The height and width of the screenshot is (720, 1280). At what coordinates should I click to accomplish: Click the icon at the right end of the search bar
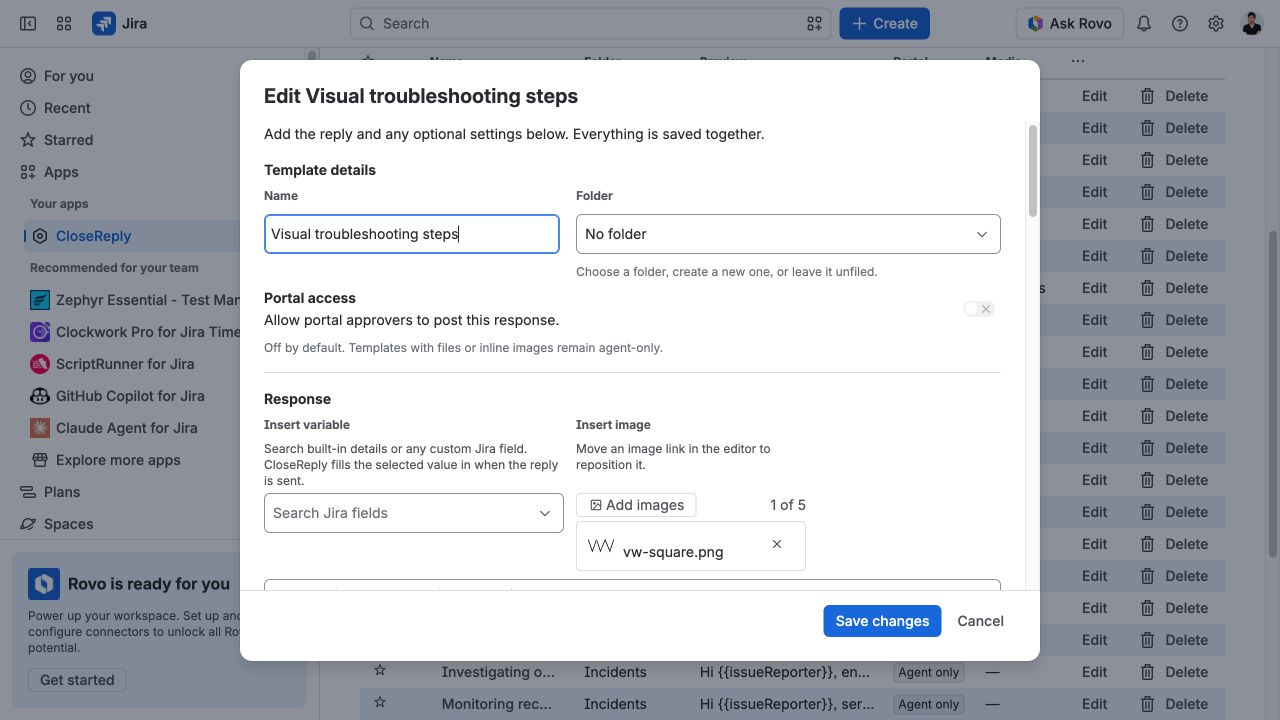tap(814, 23)
